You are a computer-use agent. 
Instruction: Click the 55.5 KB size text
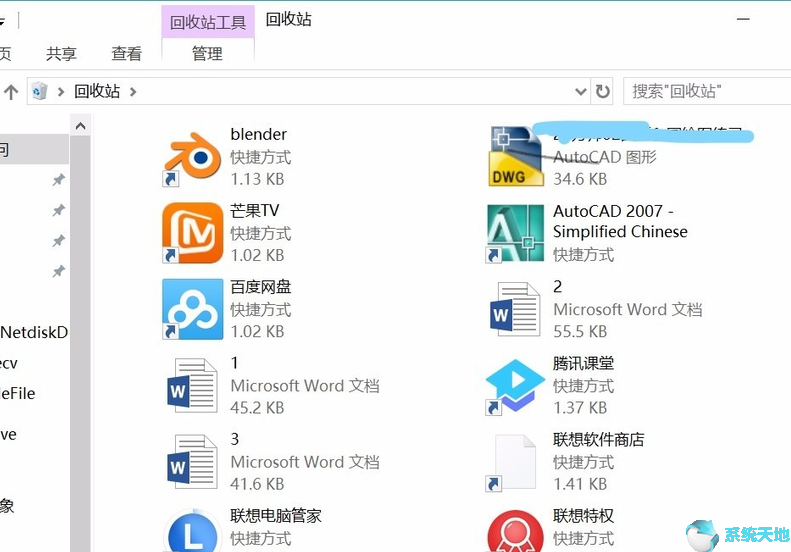coord(580,332)
